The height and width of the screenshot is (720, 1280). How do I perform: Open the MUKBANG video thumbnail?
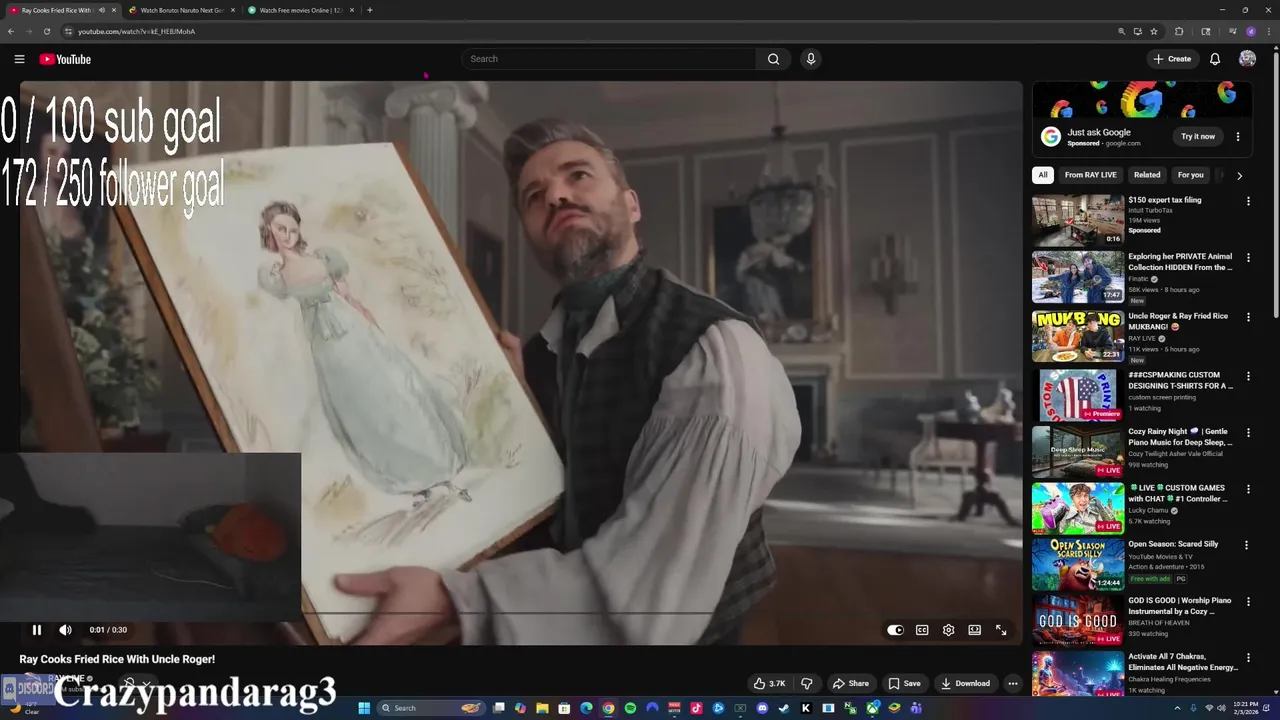pyautogui.click(x=1078, y=335)
